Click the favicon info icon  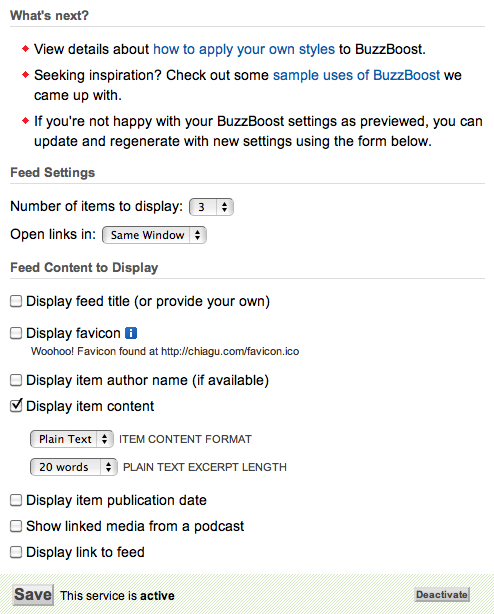131,333
